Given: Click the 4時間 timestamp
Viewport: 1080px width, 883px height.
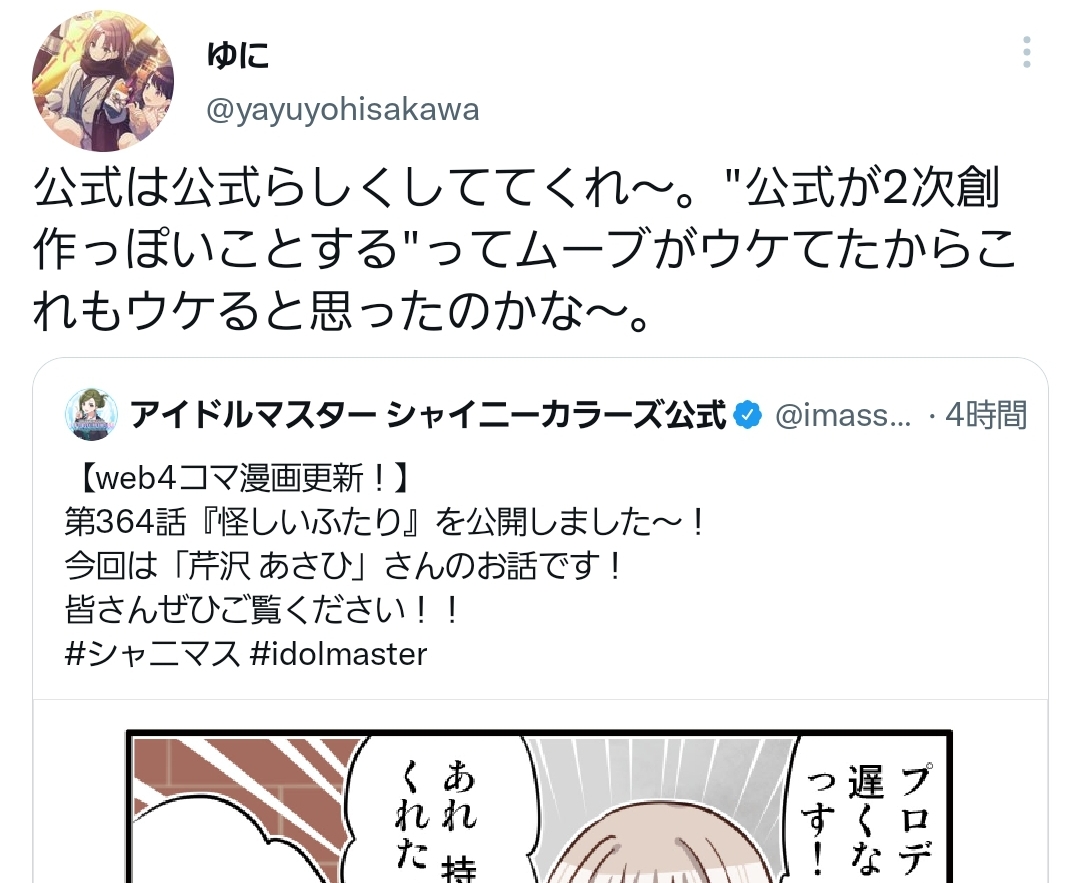Looking at the screenshot, I should 986,415.
